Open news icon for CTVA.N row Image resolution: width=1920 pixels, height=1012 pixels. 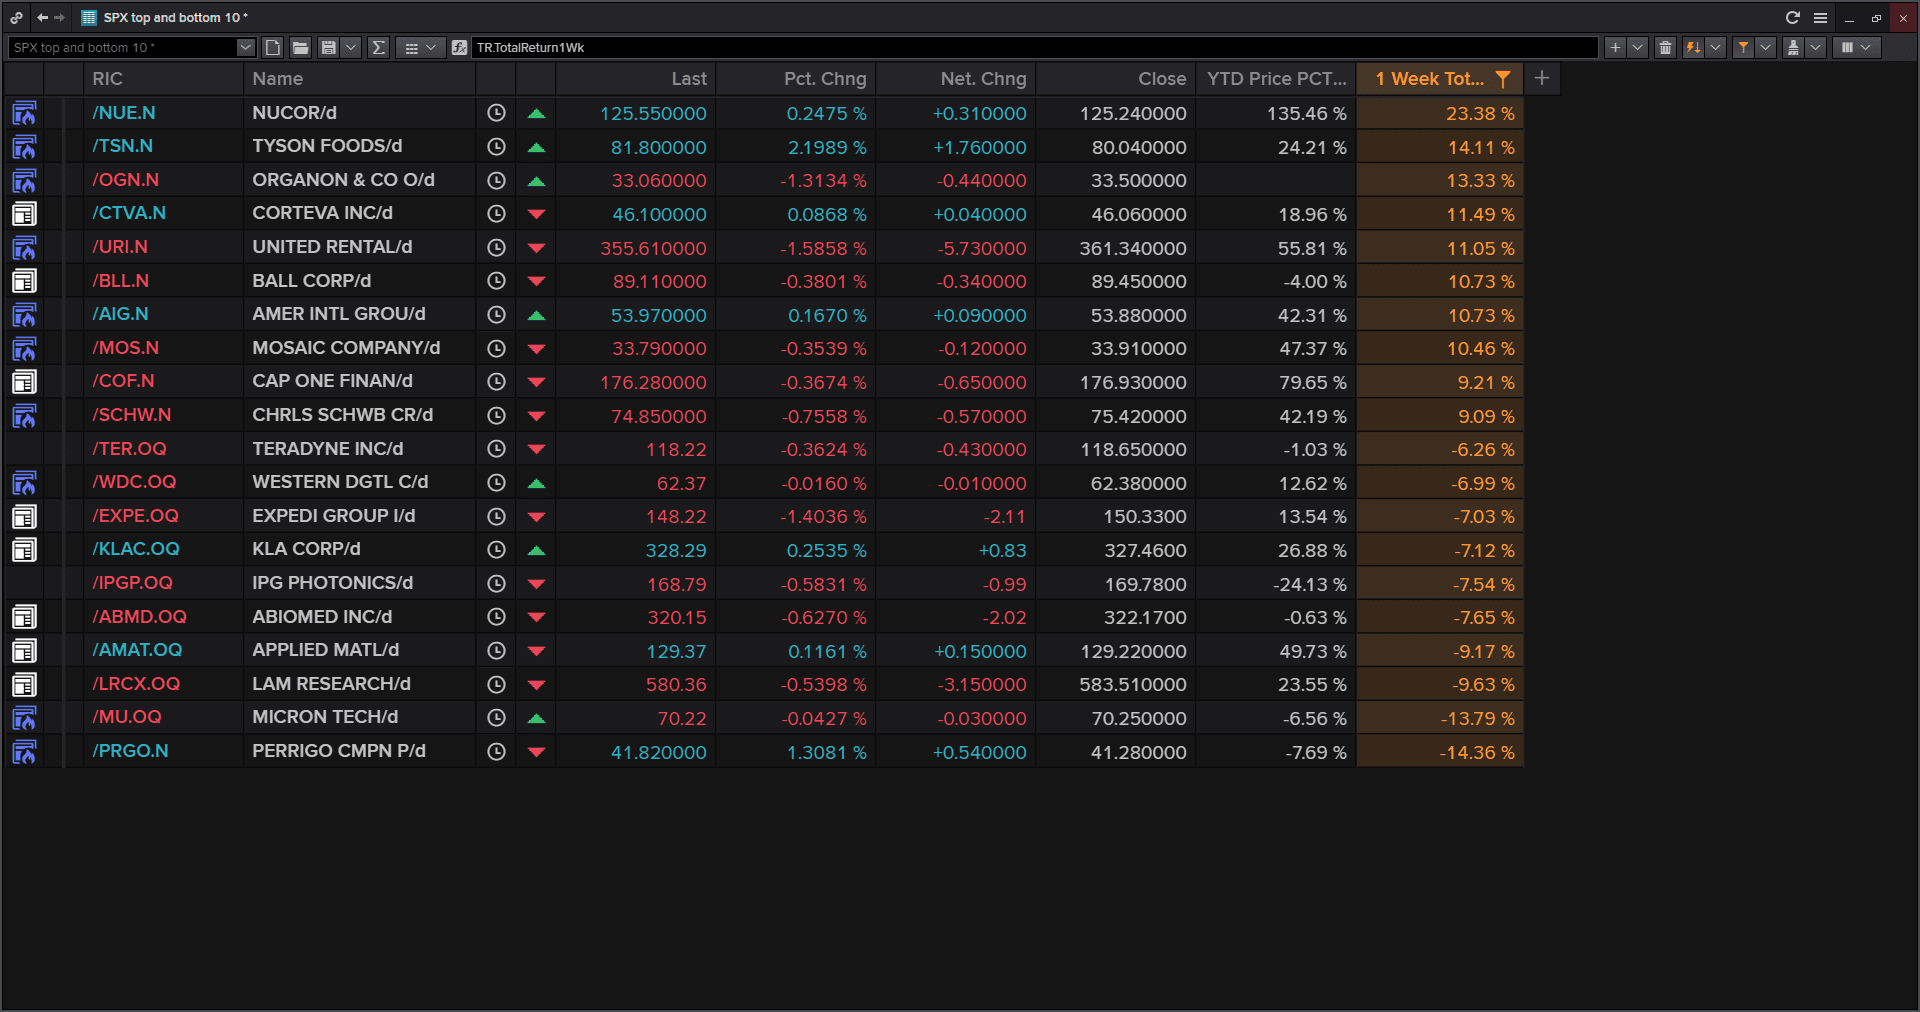24,214
